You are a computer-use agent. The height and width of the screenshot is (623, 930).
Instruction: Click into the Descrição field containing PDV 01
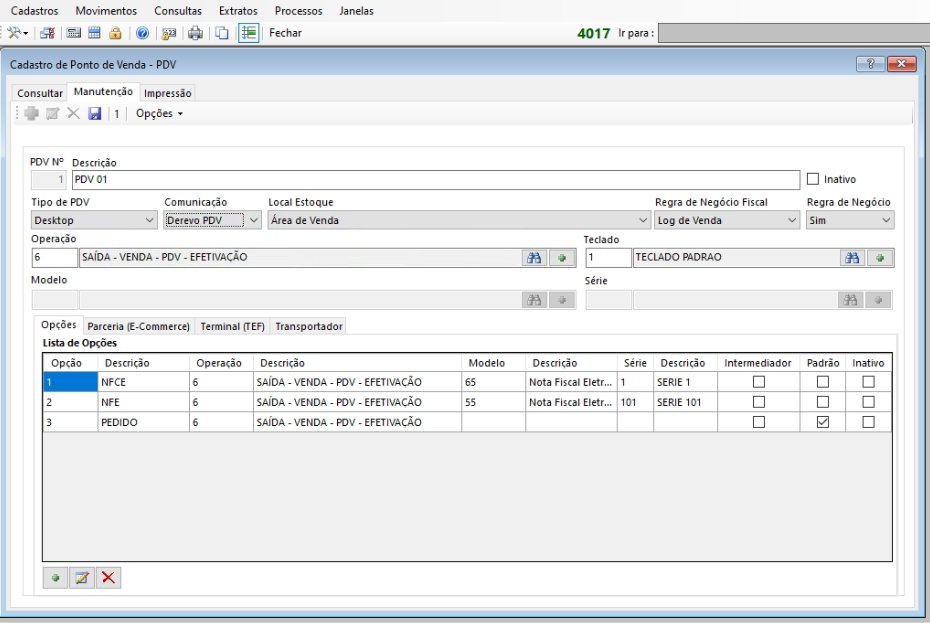tap(435, 180)
